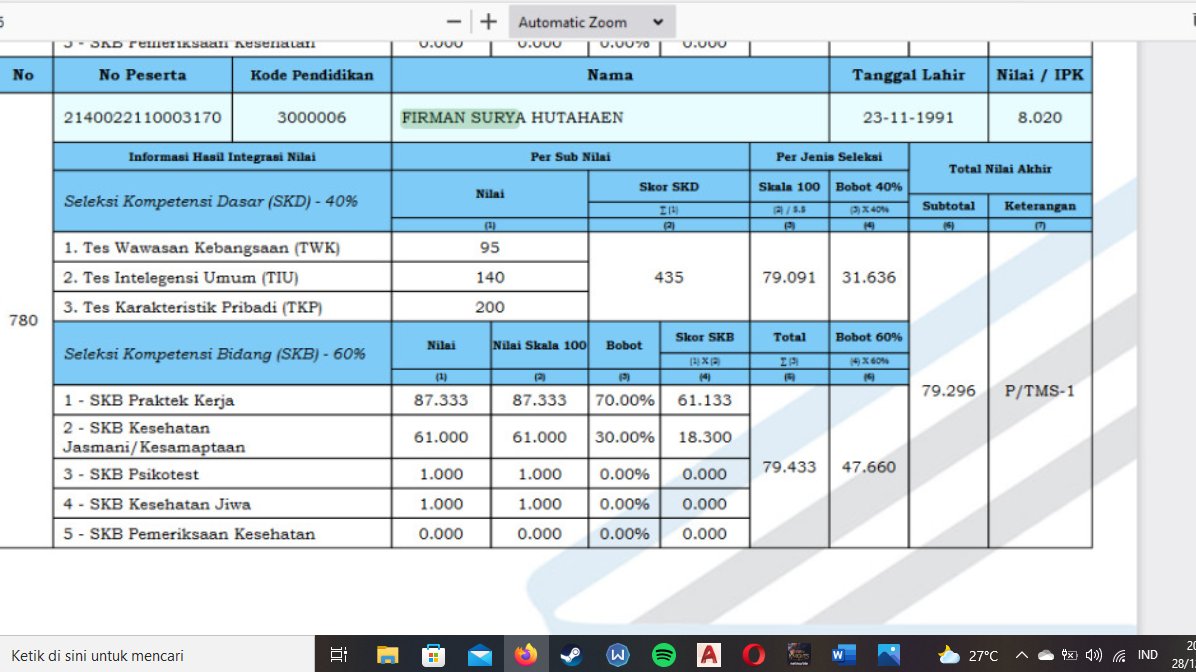Viewport: 1196px width, 672px height.
Task: Open the OneDrive cloud tray icon
Action: pyautogui.click(x=1046, y=655)
